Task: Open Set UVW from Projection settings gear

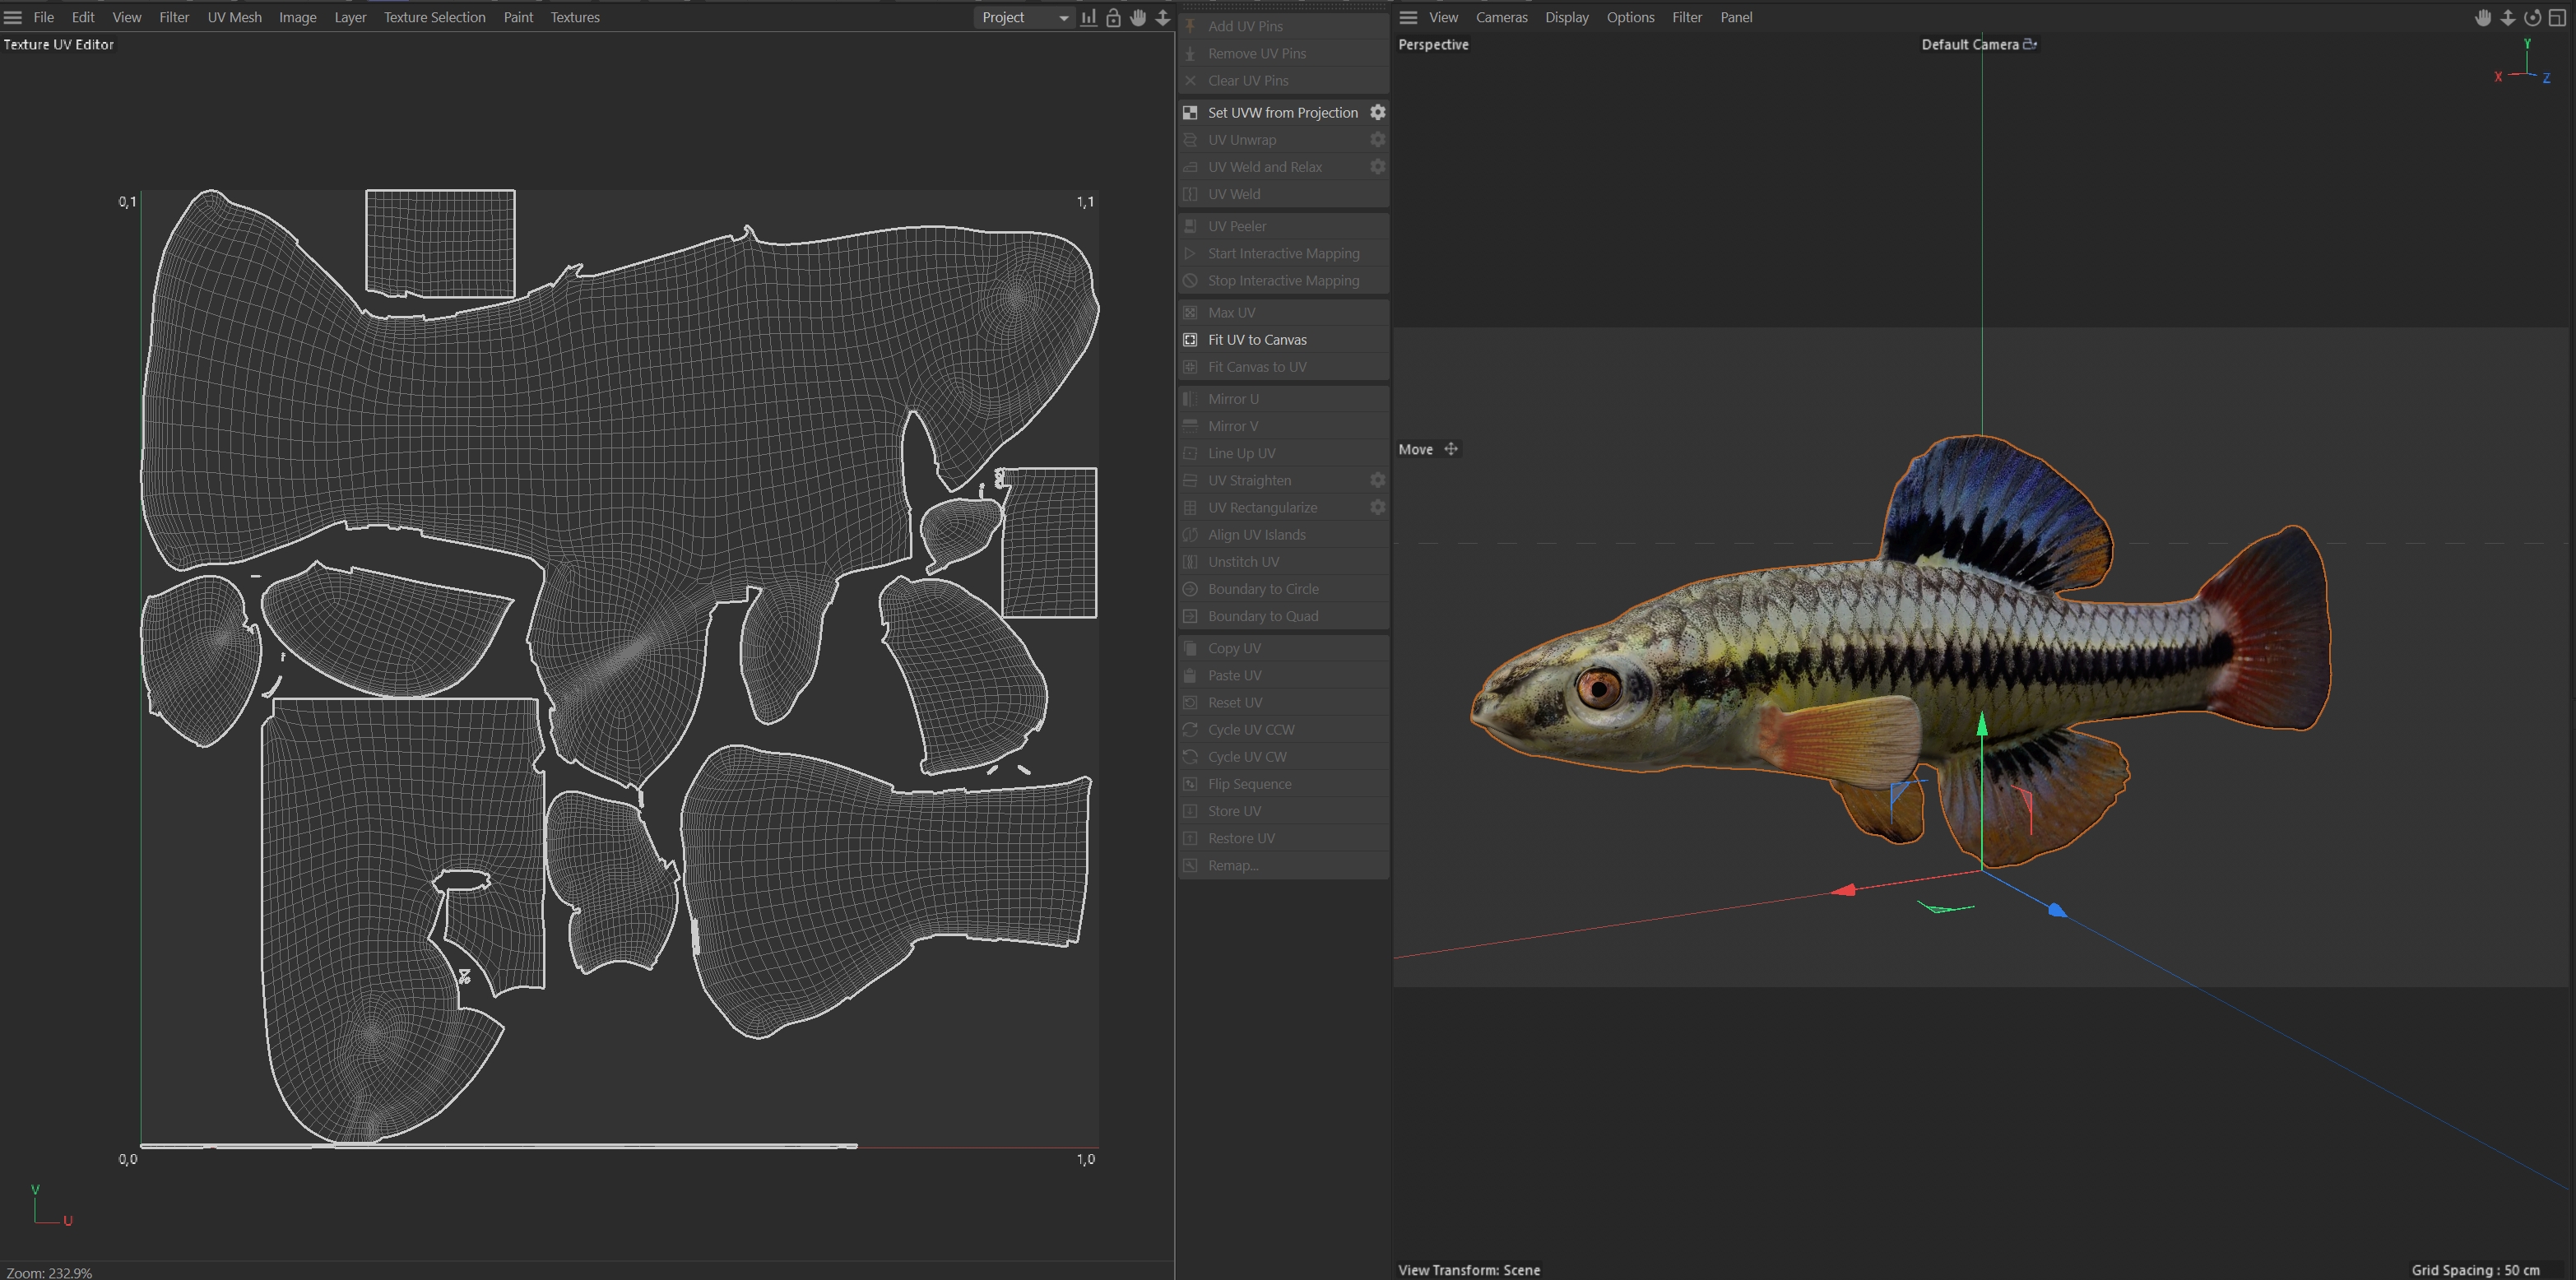Action: coord(1377,112)
